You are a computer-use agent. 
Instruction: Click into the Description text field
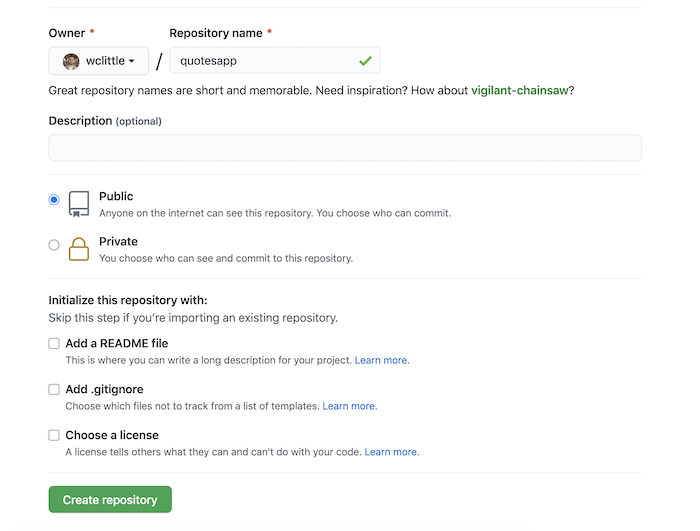tap(345, 148)
